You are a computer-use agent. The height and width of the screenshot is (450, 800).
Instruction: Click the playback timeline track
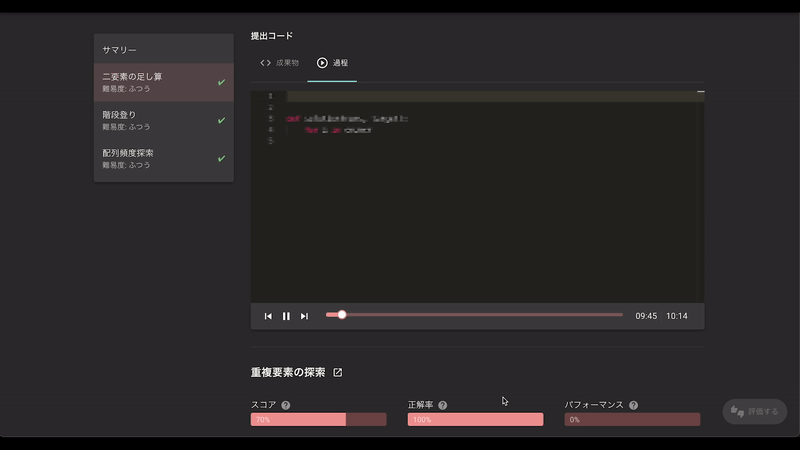tap(474, 315)
